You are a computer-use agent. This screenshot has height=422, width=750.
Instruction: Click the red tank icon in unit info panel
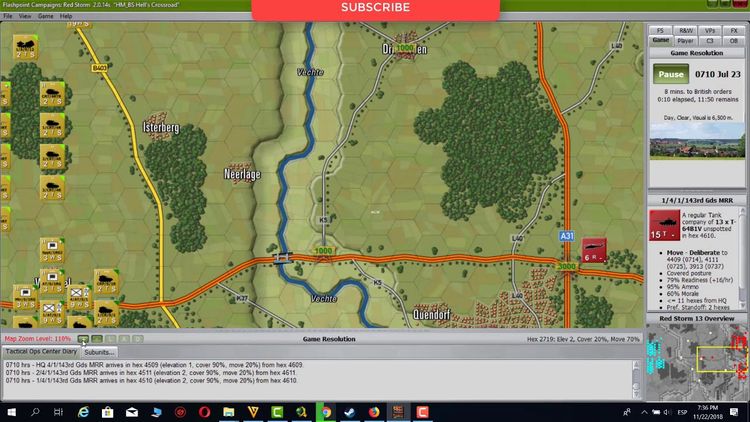(664, 225)
